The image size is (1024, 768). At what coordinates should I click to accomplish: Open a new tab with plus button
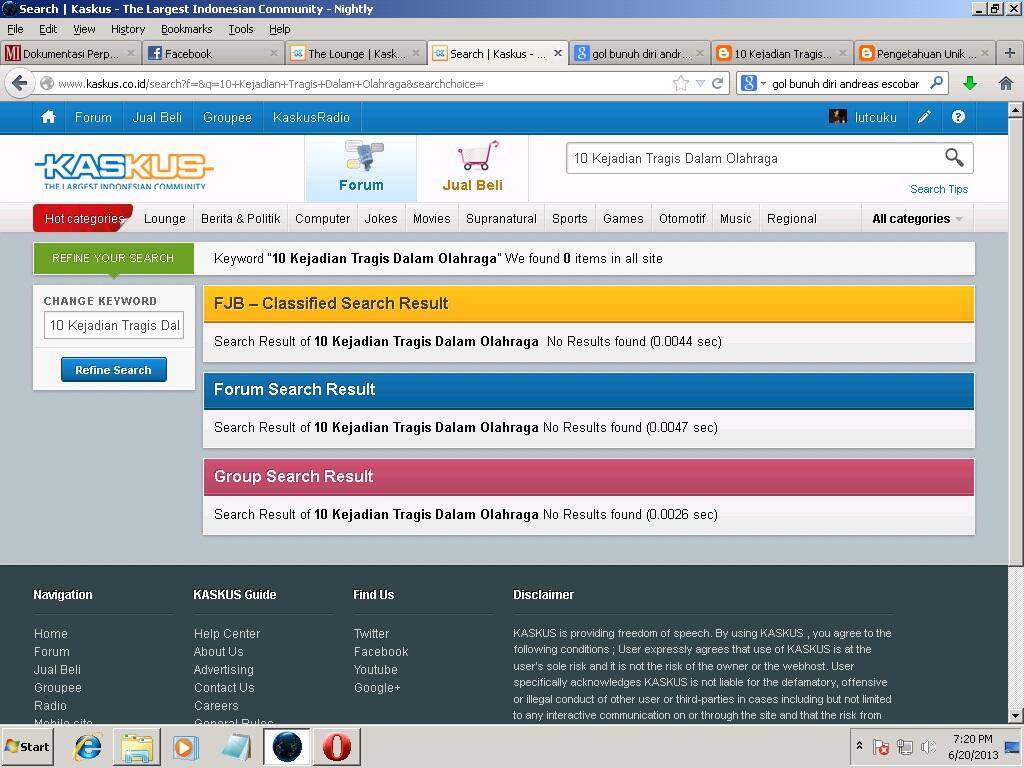(1009, 54)
